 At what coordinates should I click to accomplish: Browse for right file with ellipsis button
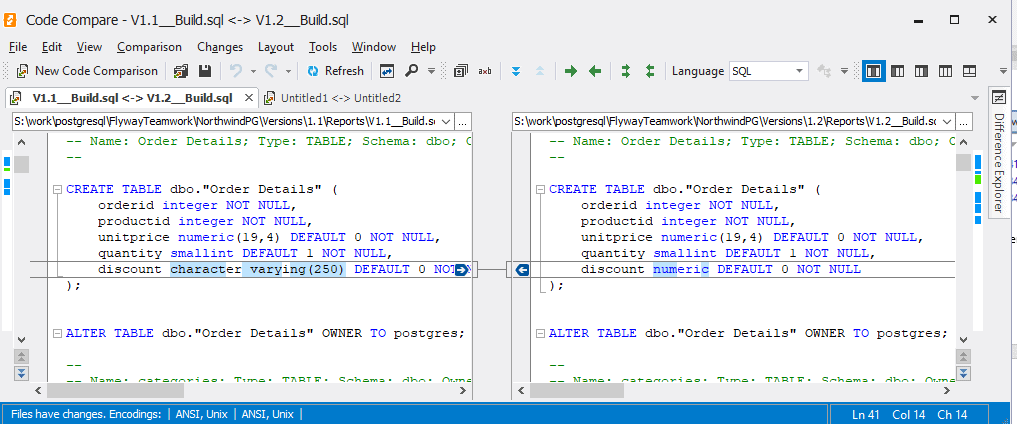click(964, 121)
